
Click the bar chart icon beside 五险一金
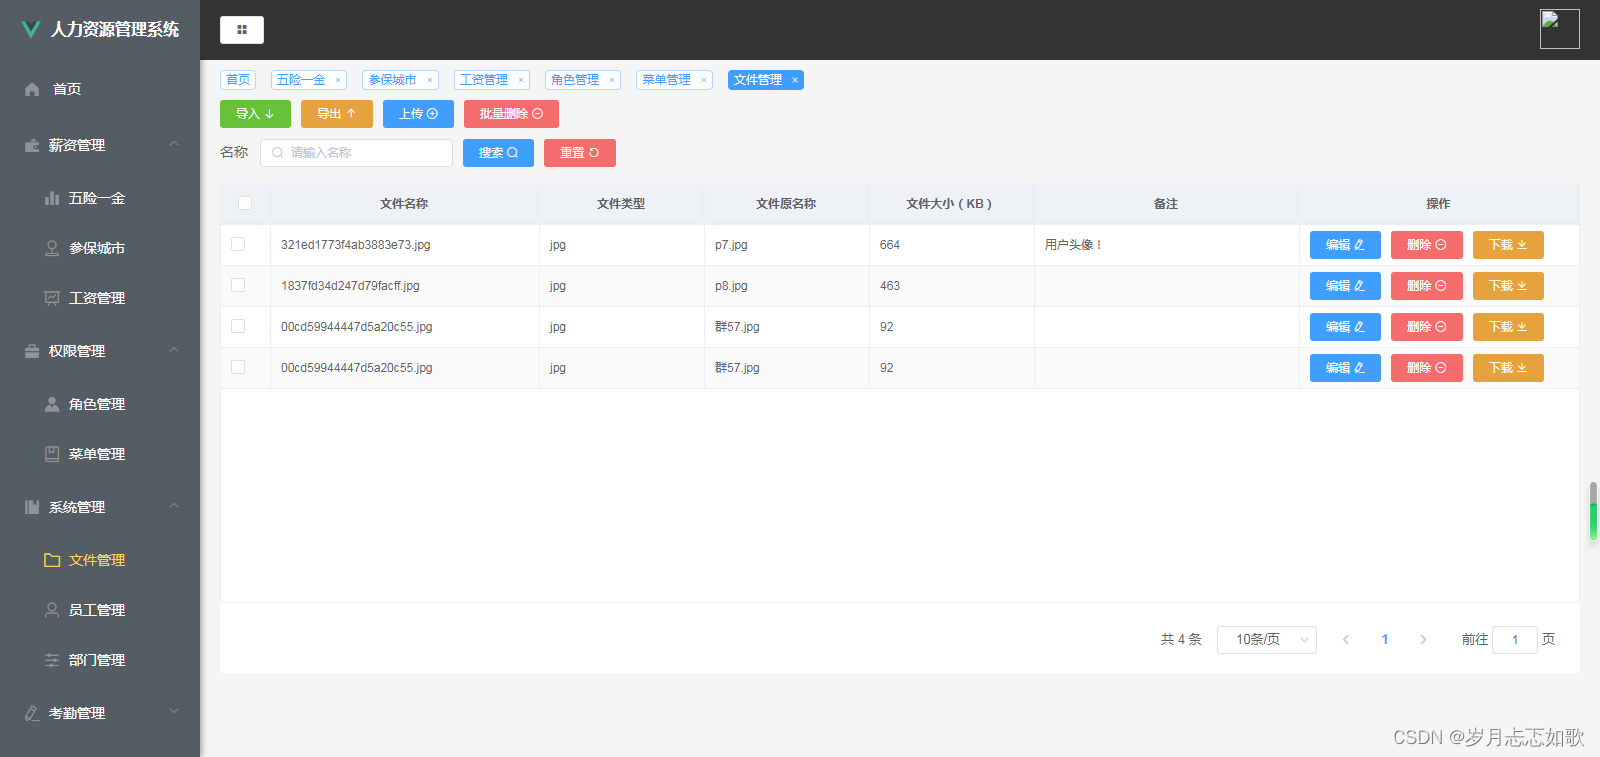pos(52,198)
